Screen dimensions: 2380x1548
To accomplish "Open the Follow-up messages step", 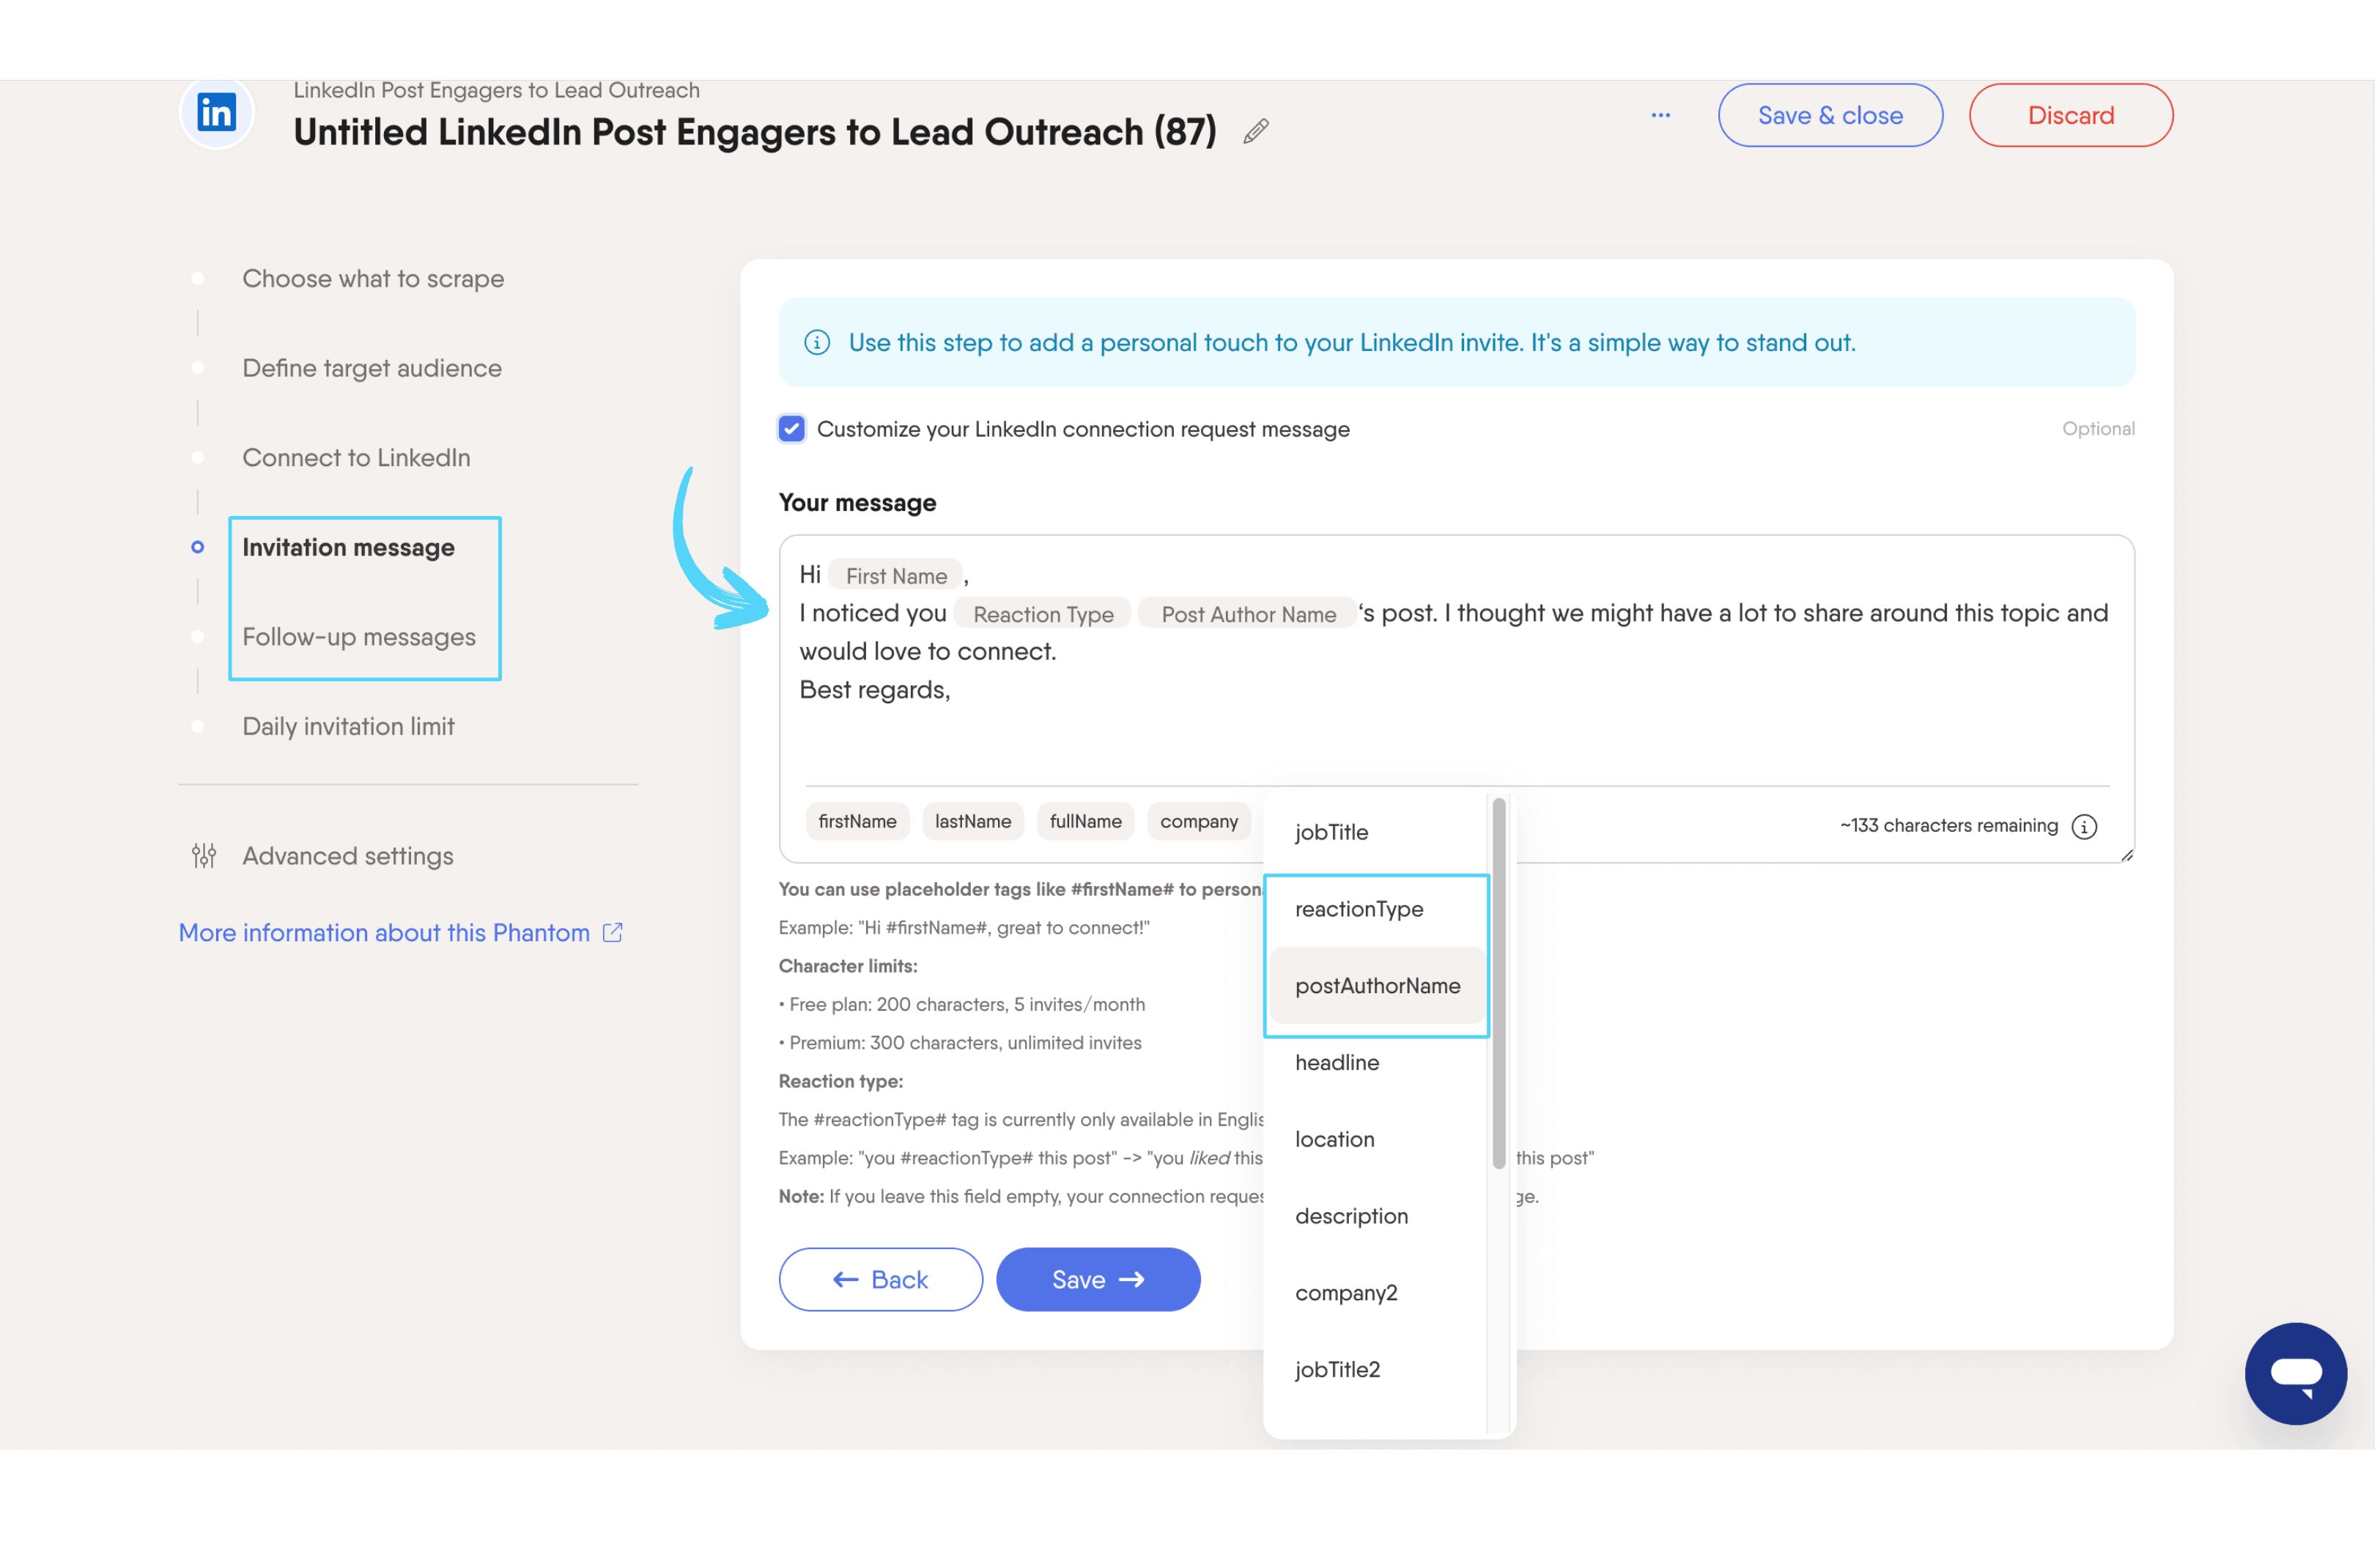I will [x=359, y=637].
